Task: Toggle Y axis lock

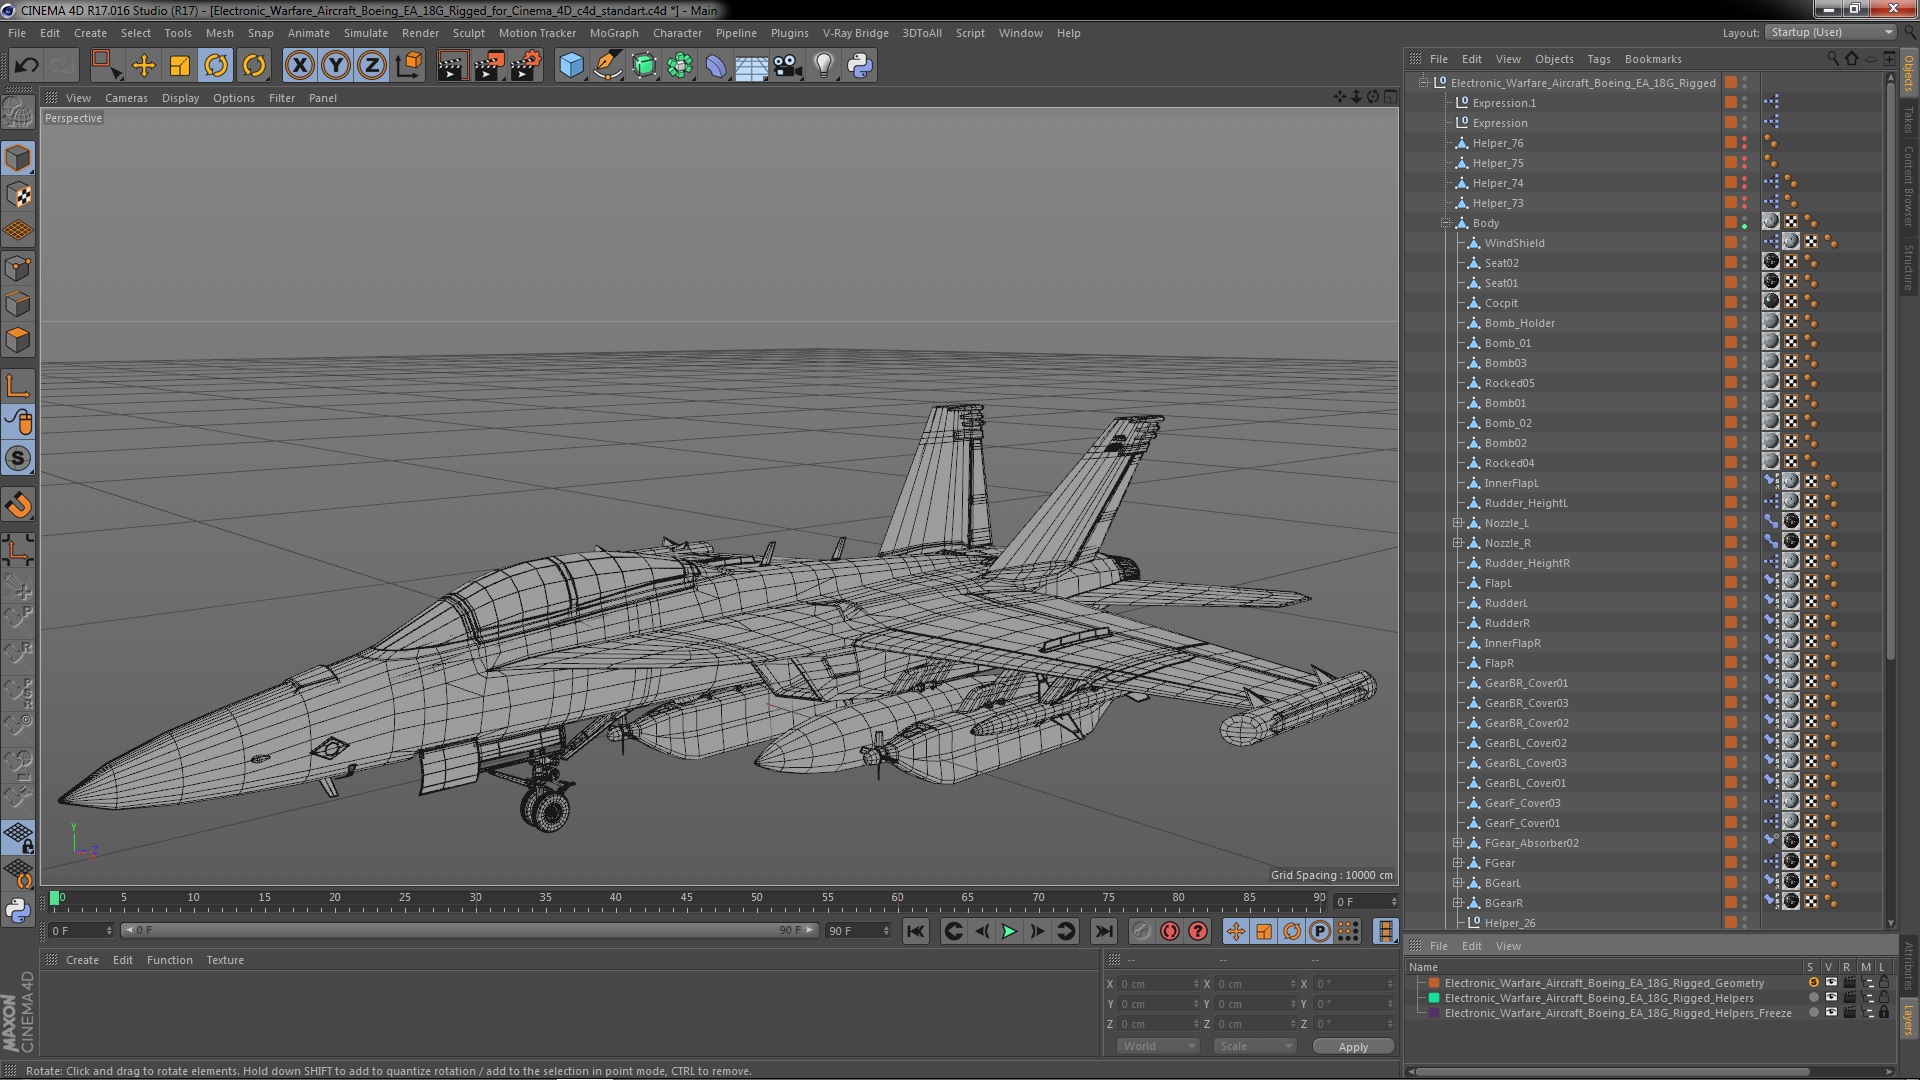Action: click(x=336, y=66)
